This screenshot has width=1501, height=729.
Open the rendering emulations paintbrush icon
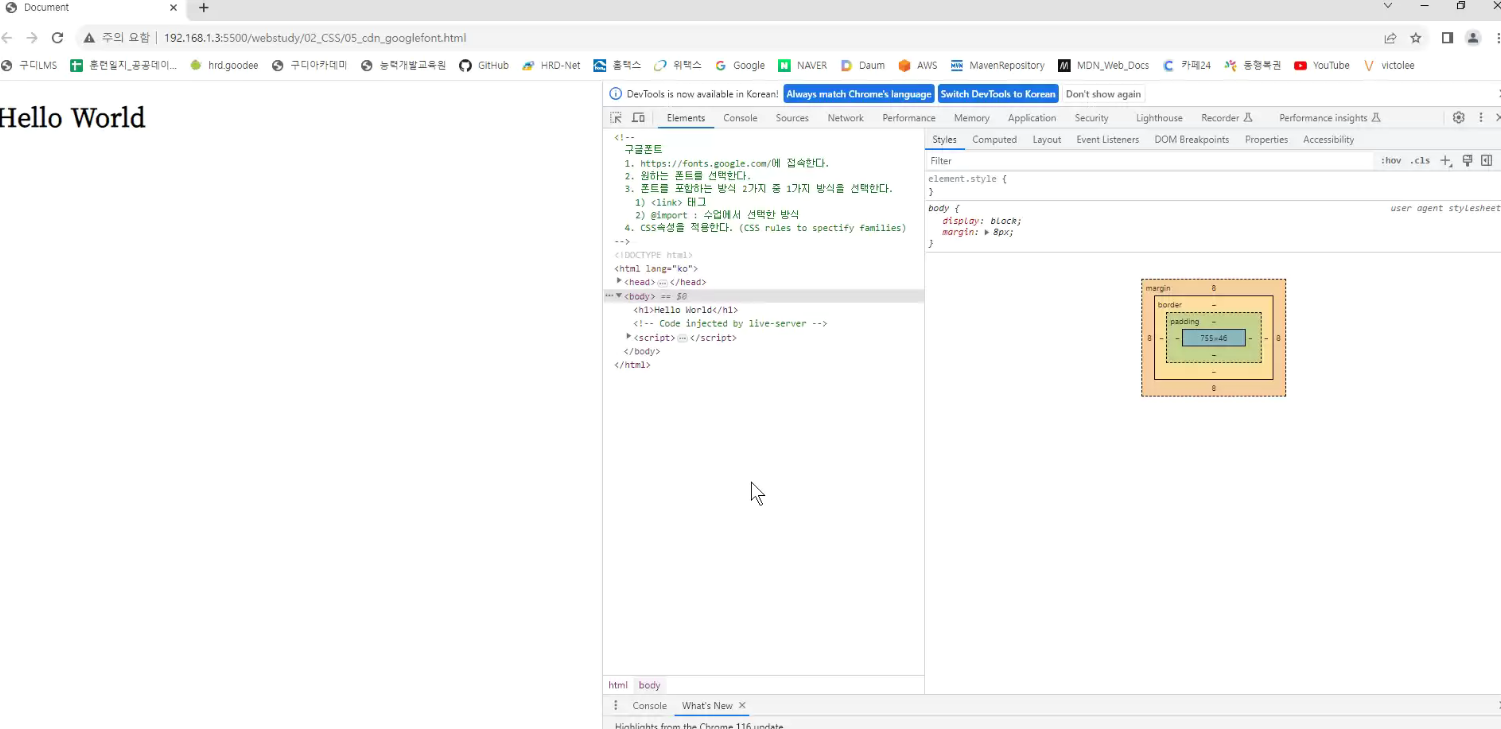pyautogui.click(x=1467, y=161)
